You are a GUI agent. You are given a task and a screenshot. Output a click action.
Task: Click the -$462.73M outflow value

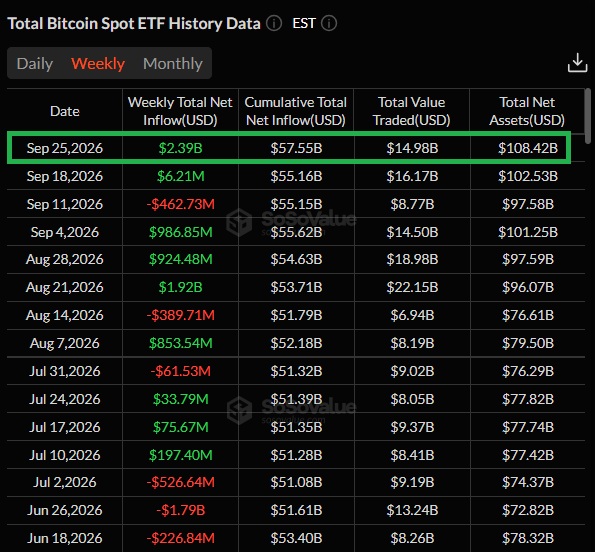180,204
